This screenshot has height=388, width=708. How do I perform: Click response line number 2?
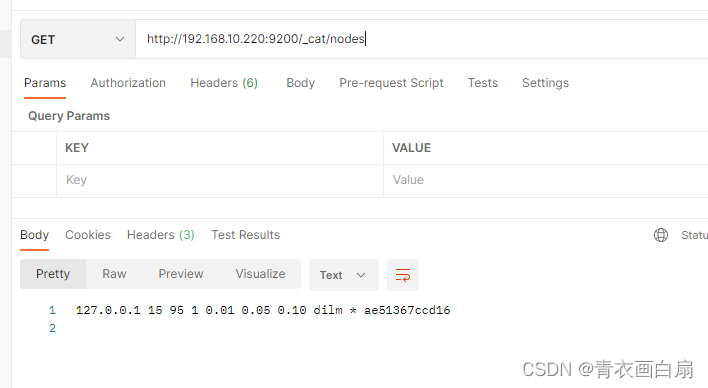(52, 328)
